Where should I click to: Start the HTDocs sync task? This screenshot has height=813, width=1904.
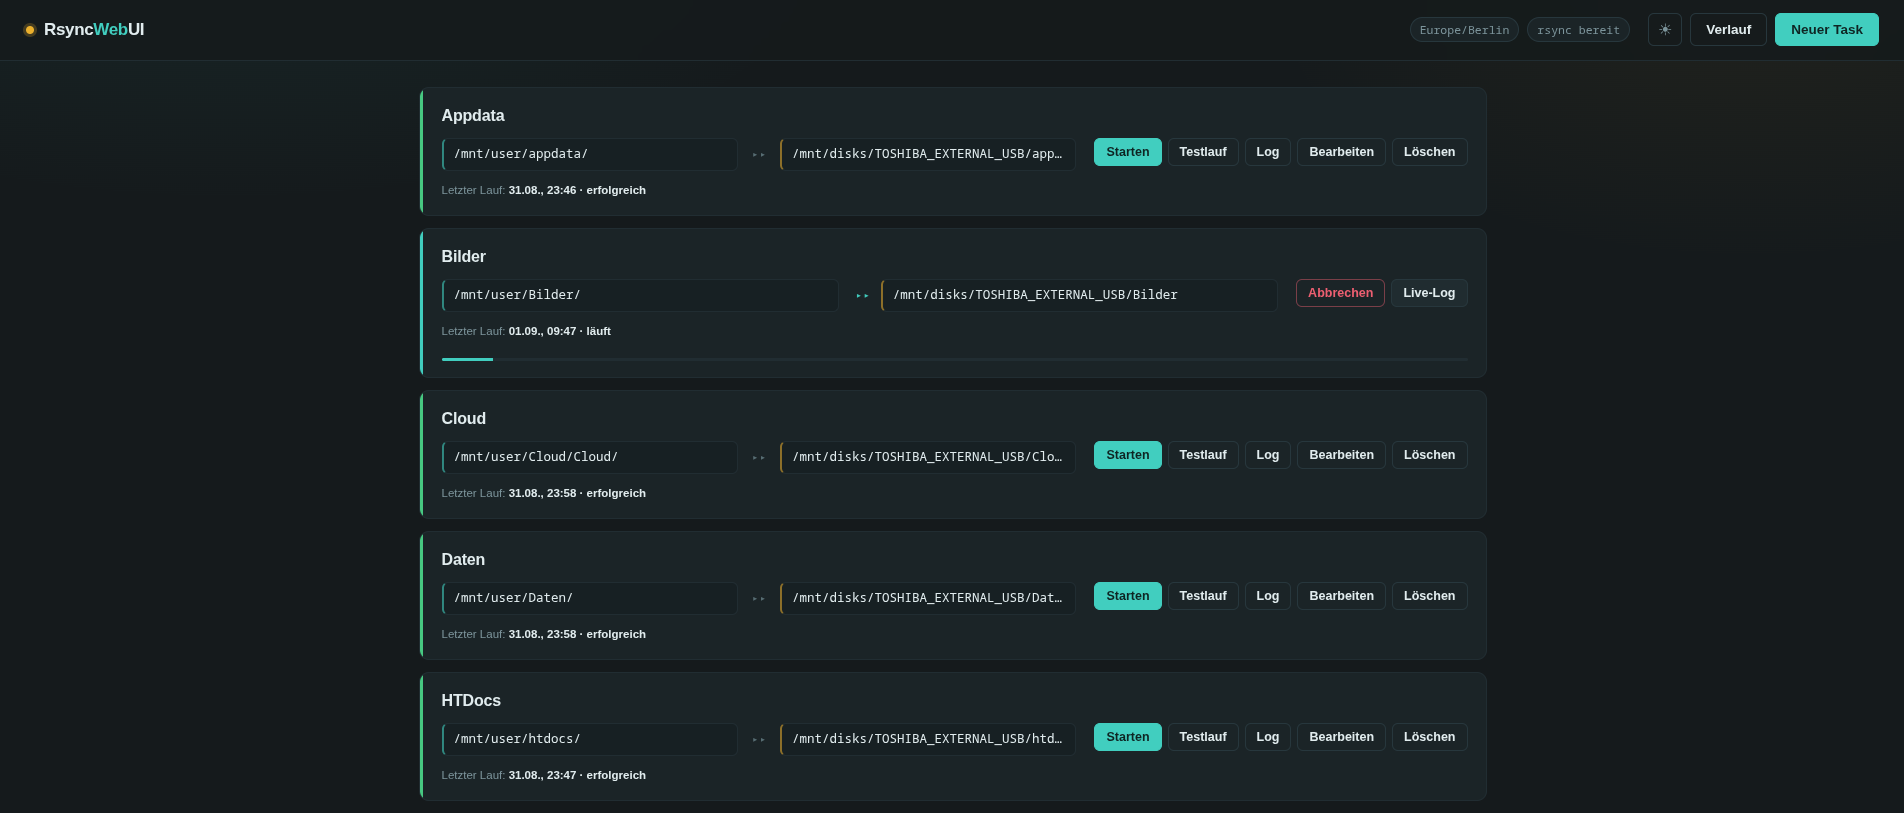point(1127,737)
